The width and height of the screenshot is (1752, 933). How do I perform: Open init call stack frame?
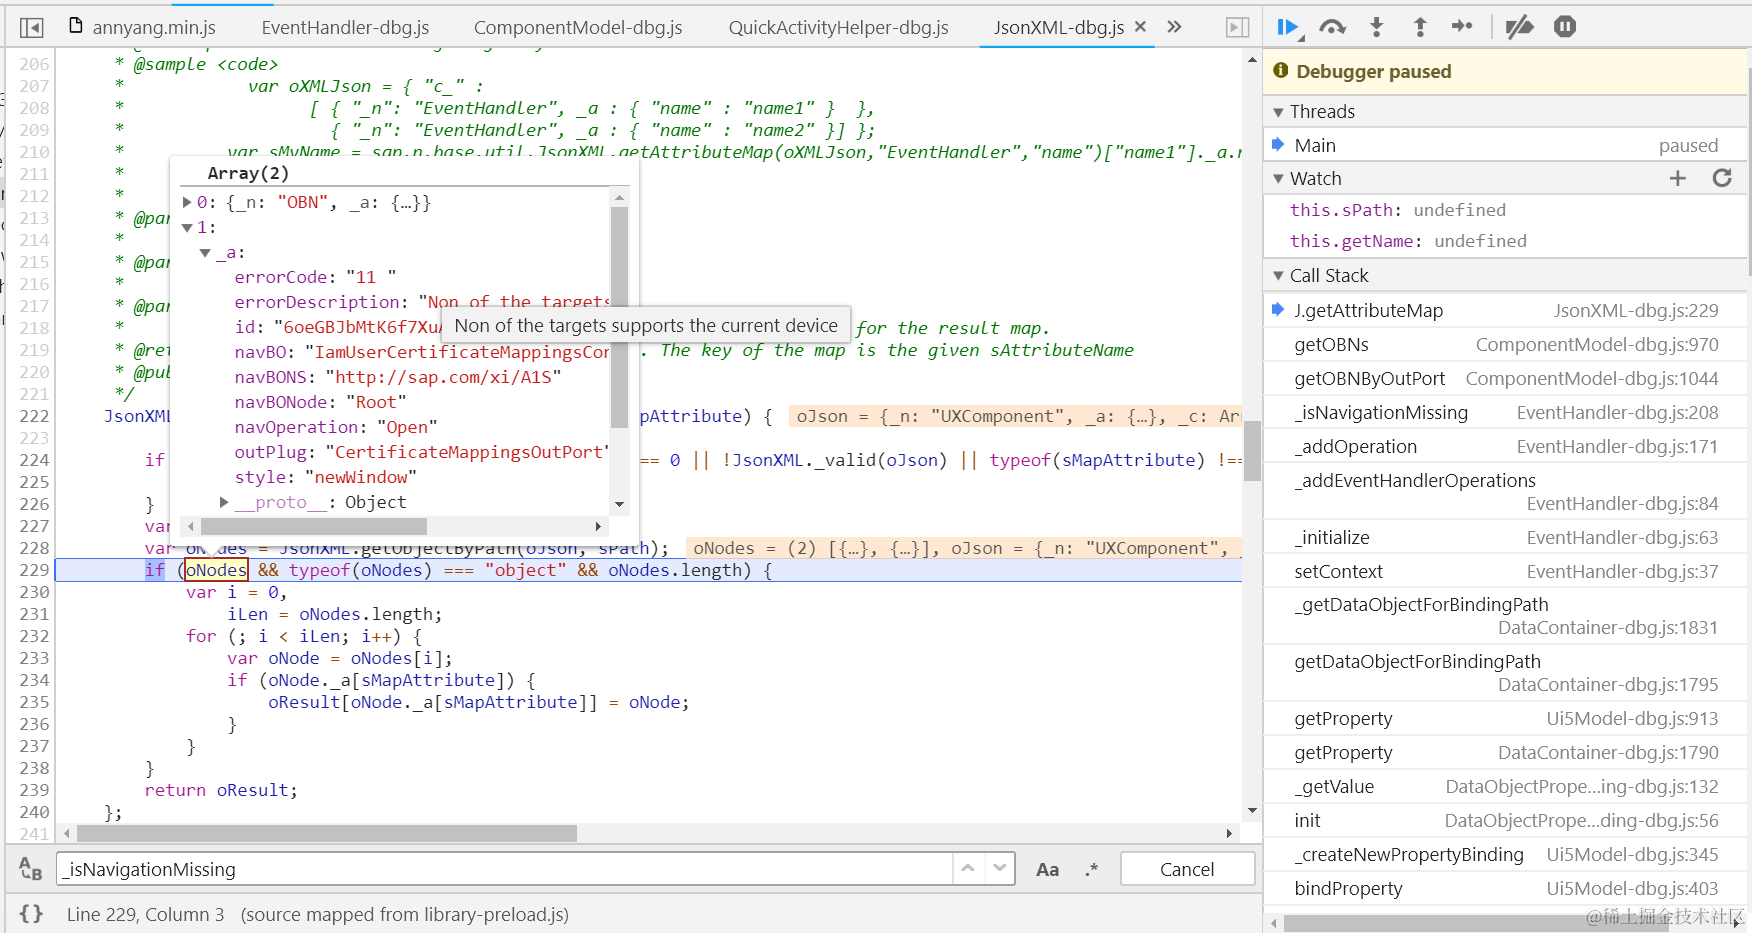tap(1506, 821)
